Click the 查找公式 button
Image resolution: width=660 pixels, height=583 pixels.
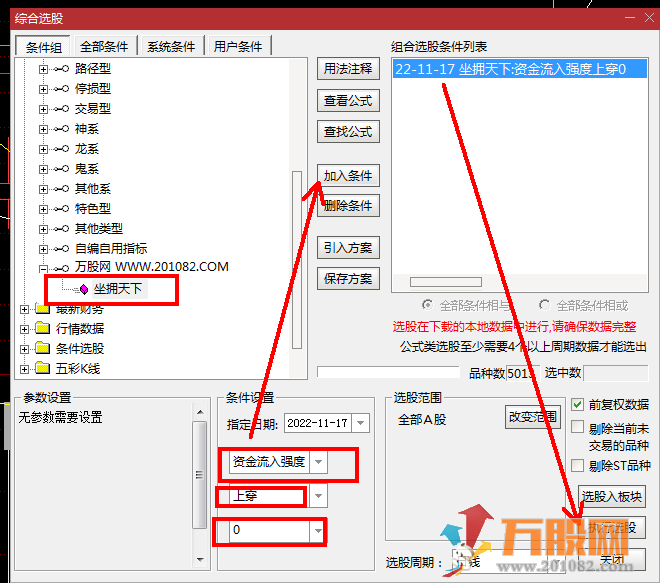point(348,132)
